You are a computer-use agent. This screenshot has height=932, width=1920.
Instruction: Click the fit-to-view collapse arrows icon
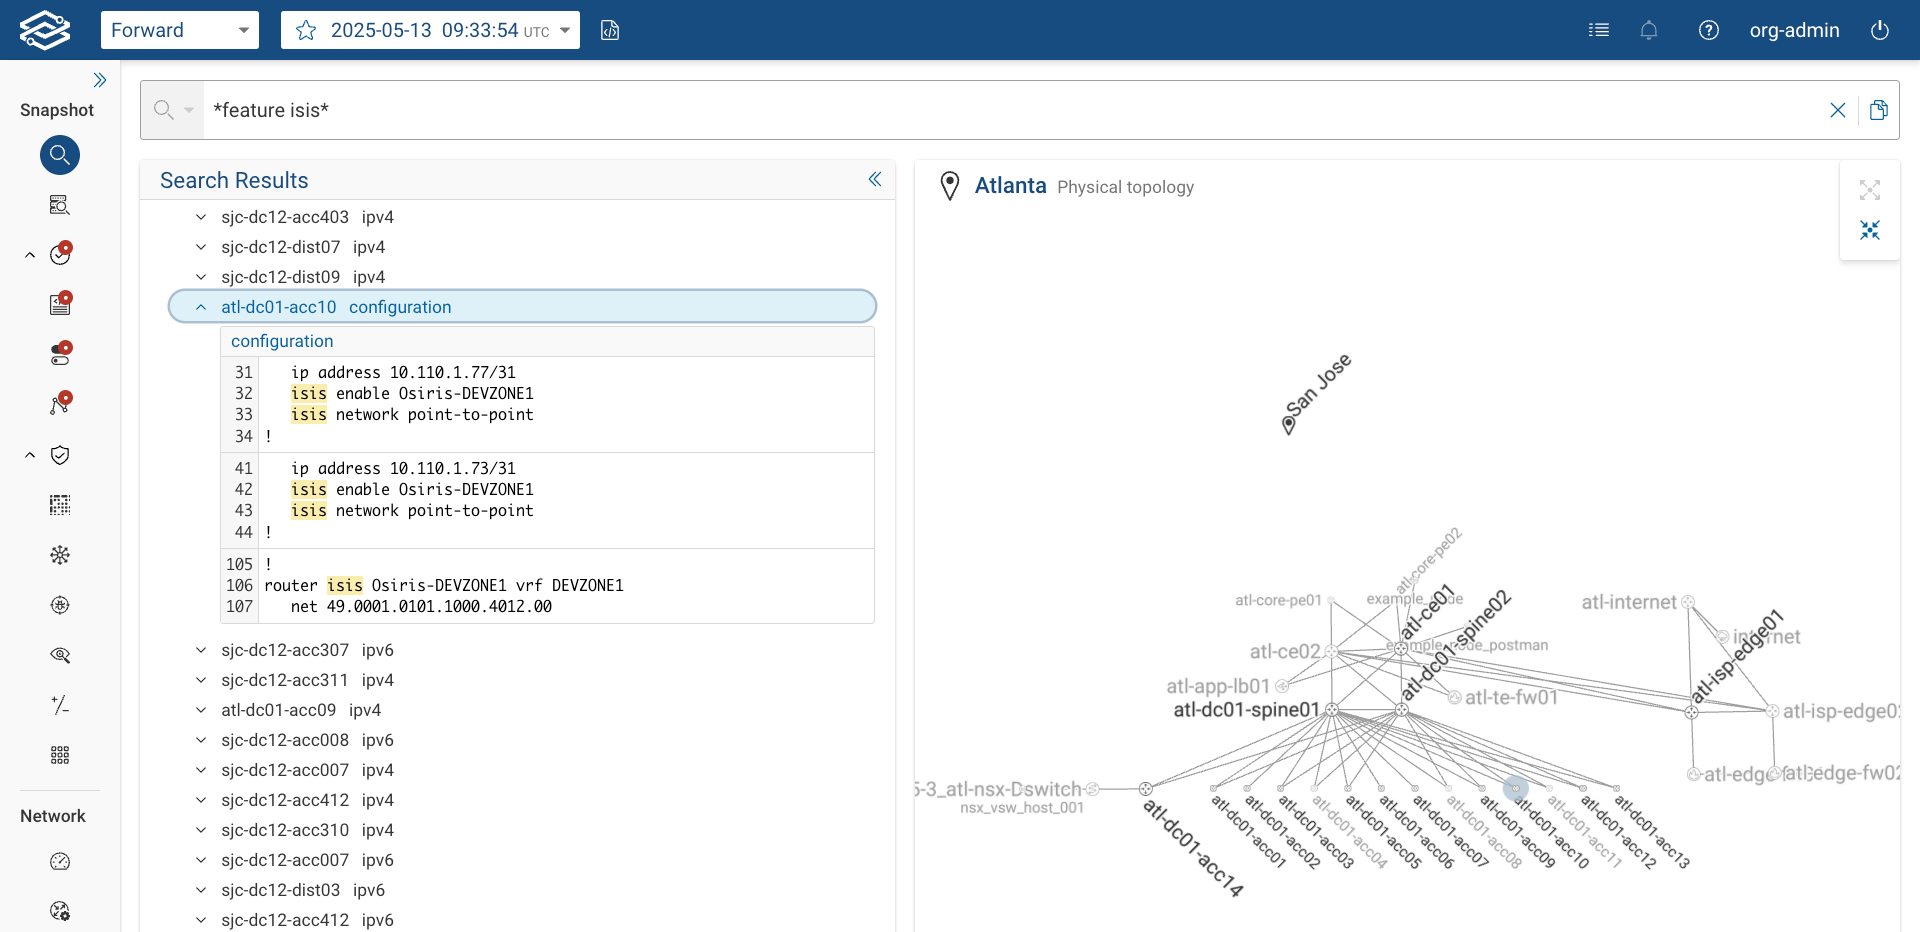tap(1870, 230)
